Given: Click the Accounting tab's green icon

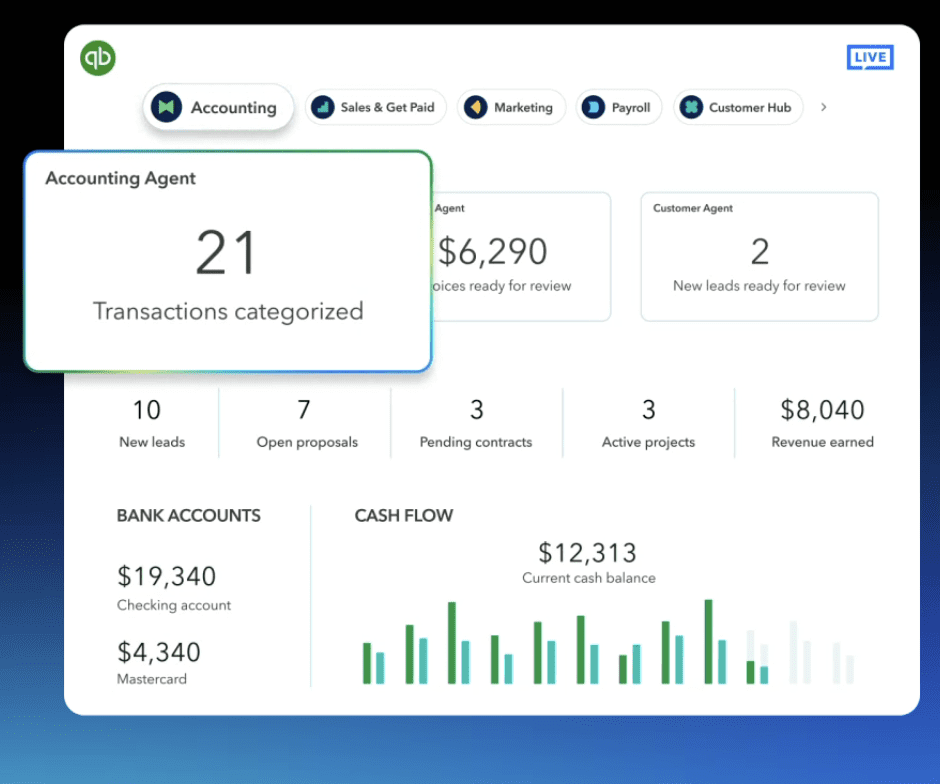Looking at the screenshot, I should click(x=166, y=107).
